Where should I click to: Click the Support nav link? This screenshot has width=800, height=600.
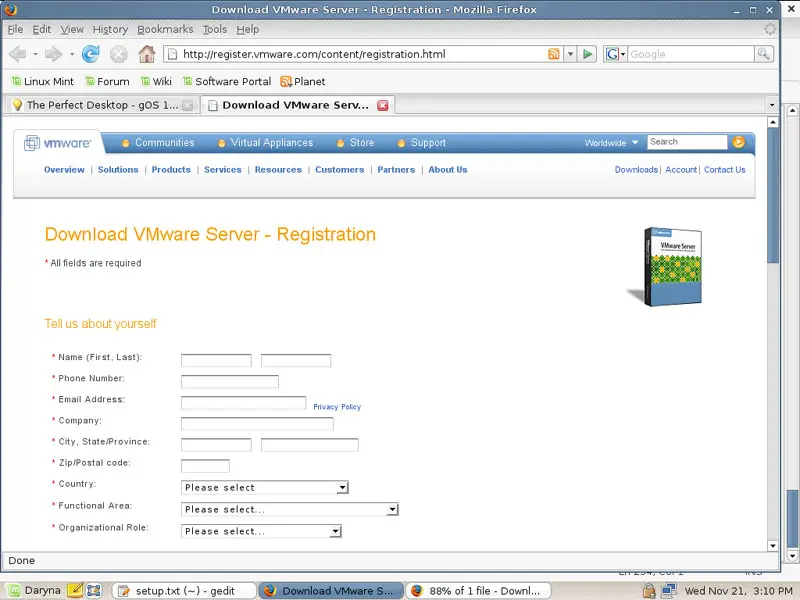click(x=428, y=143)
